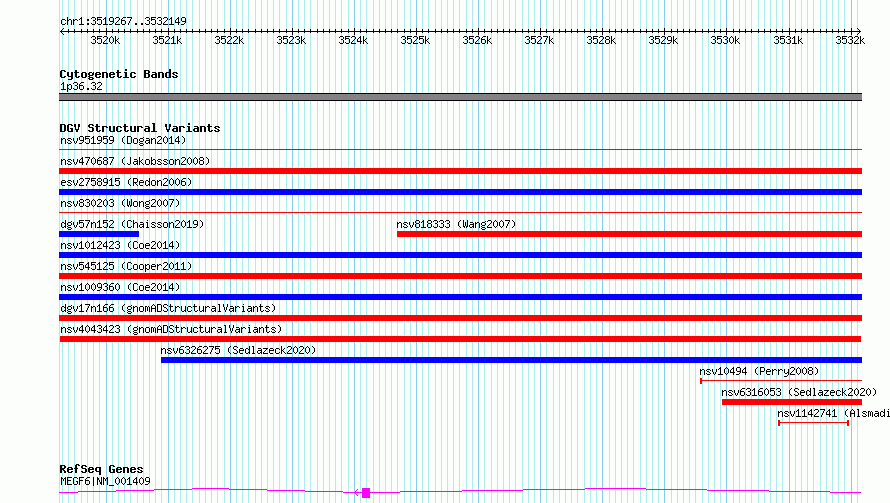Click the nsv951959 thin red line
The width and height of the screenshot is (890, 503).
460,150
